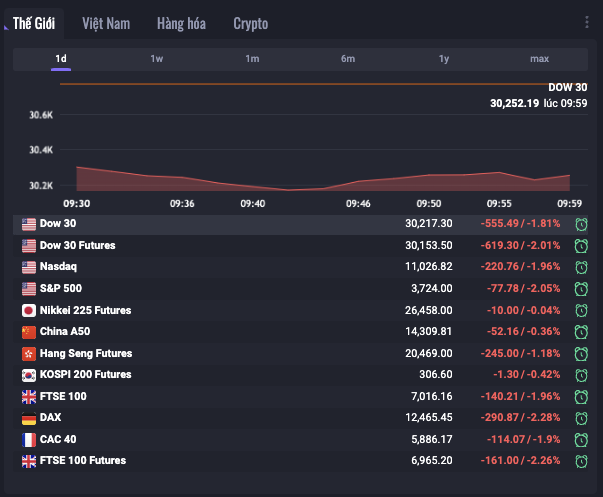Switch chart to 1m range

252,59
